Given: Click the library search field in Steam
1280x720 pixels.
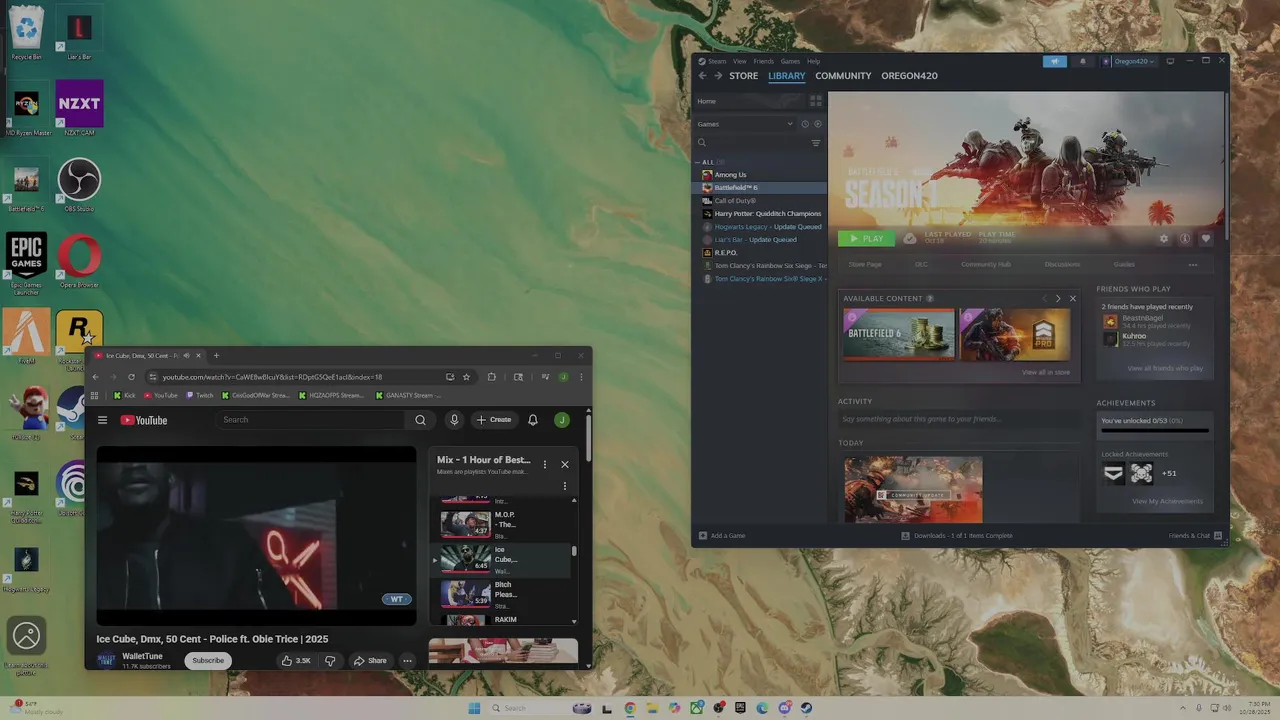Looking at the screenshot, I should tap(752, 143).
